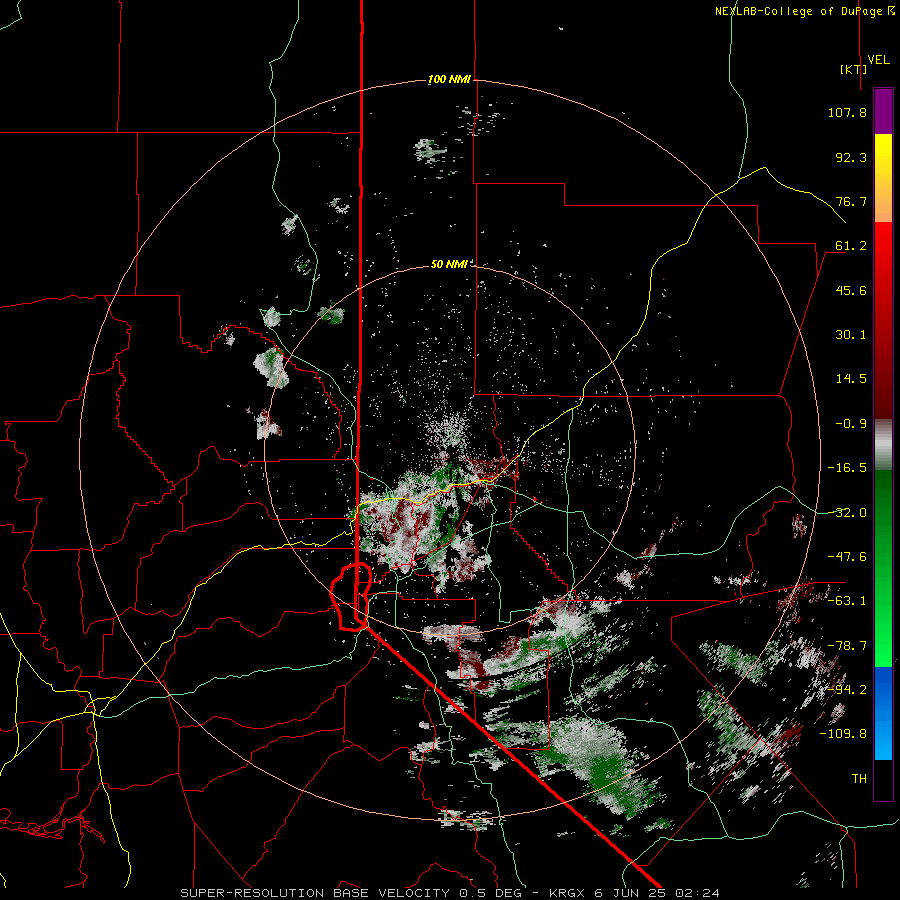Click the [KT] units label
Viewport: 900px width, 900px height.
coord(853,69)
